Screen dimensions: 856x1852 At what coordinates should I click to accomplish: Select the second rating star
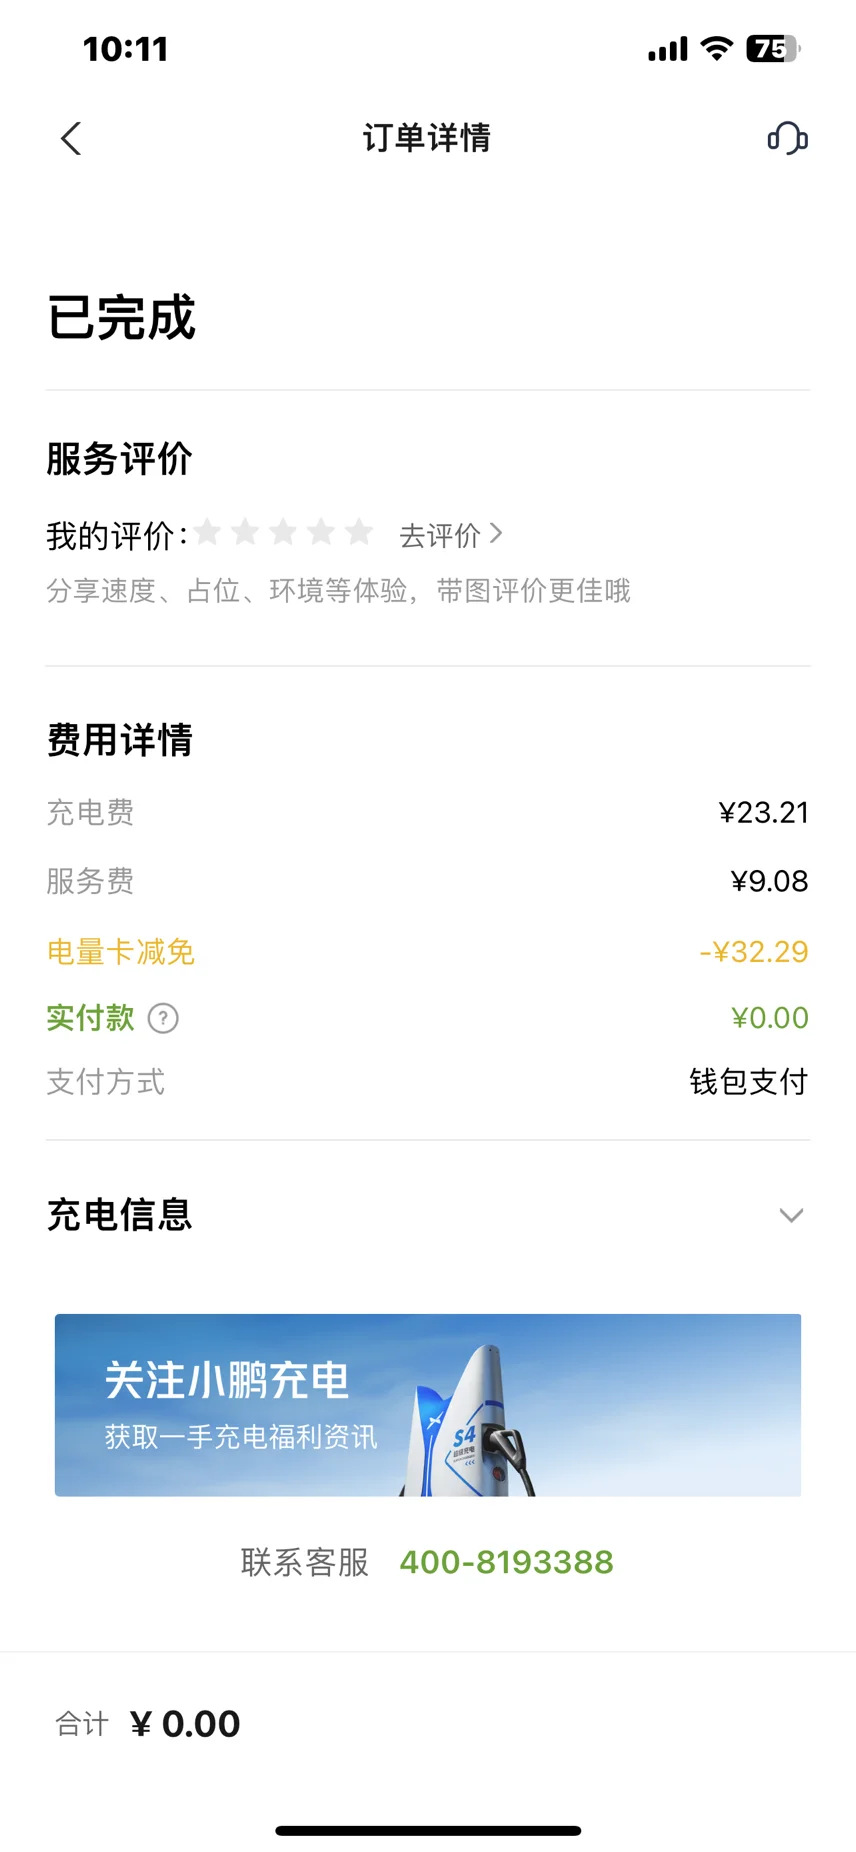pos(245,533)
